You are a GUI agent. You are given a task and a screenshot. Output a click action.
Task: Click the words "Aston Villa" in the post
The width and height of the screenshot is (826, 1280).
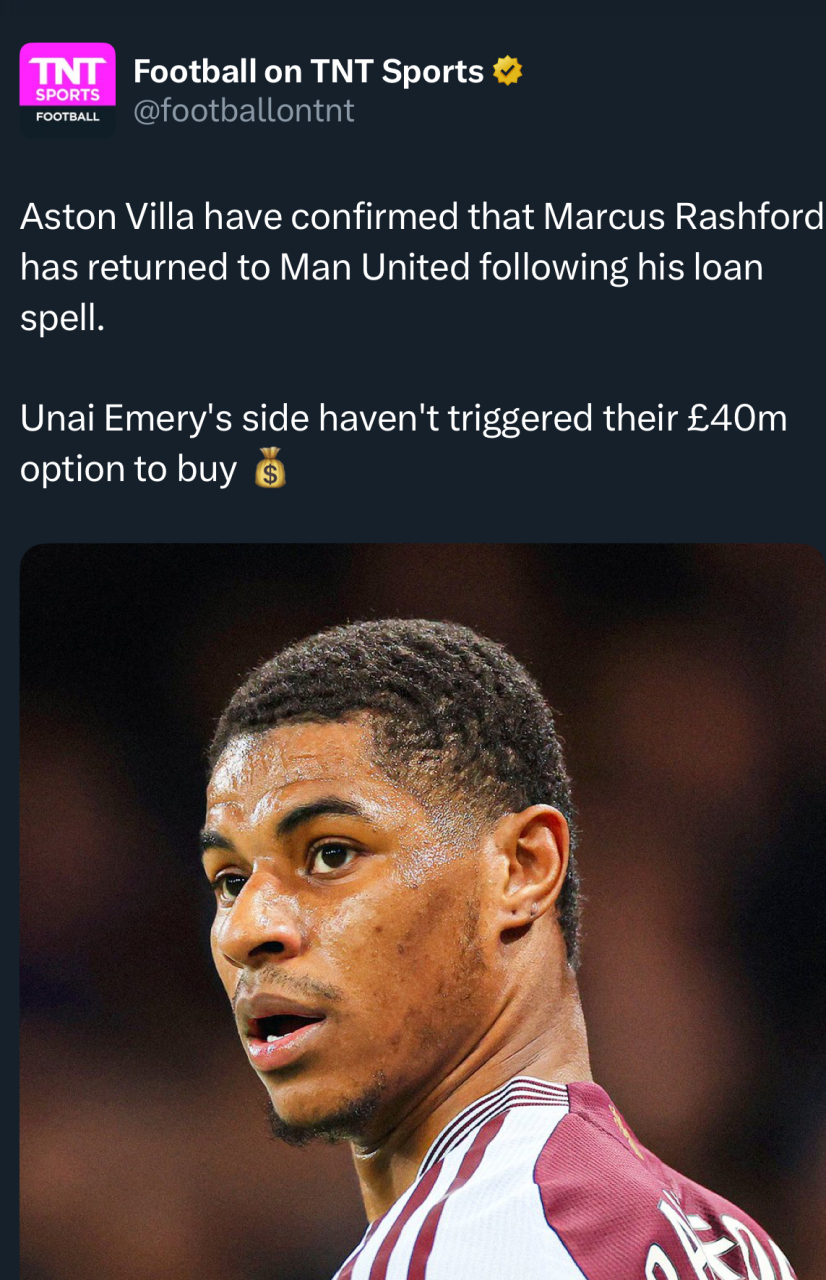107,217
